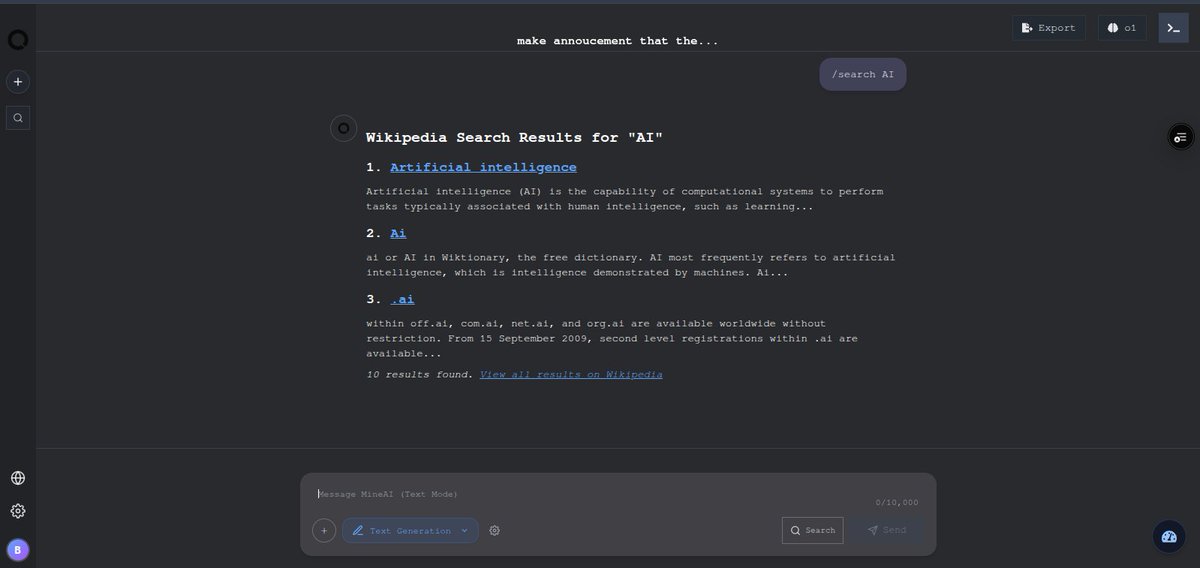
Task: Click the 10 results found text
Action: click(x=420, y=374)
